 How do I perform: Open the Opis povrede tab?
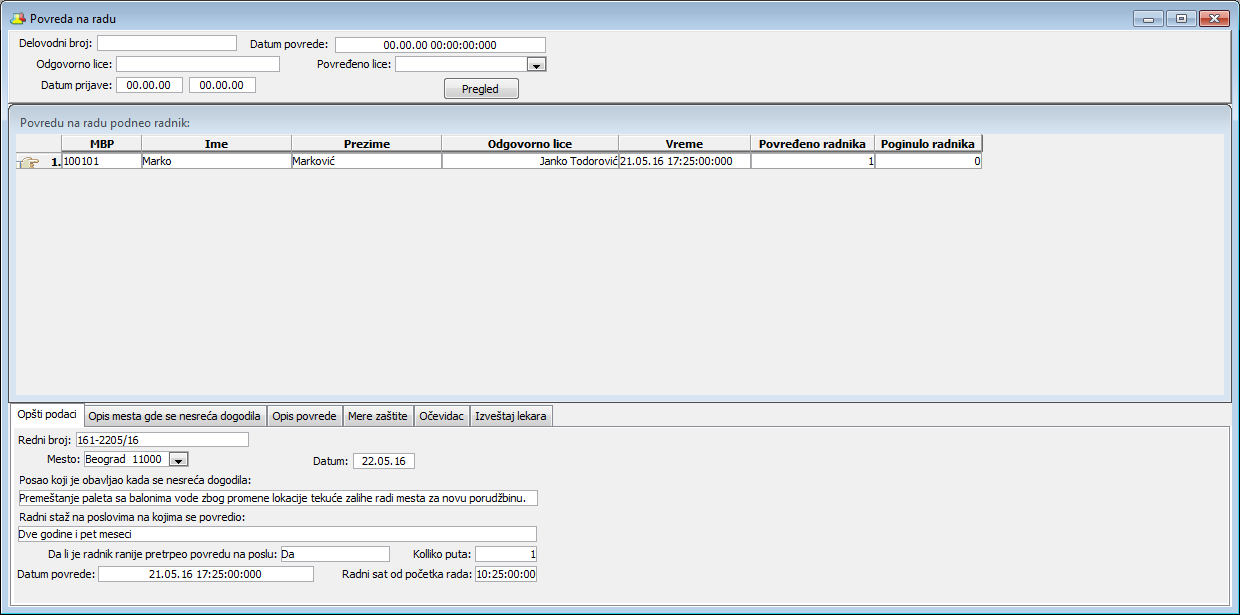click(x=304, y=416)
